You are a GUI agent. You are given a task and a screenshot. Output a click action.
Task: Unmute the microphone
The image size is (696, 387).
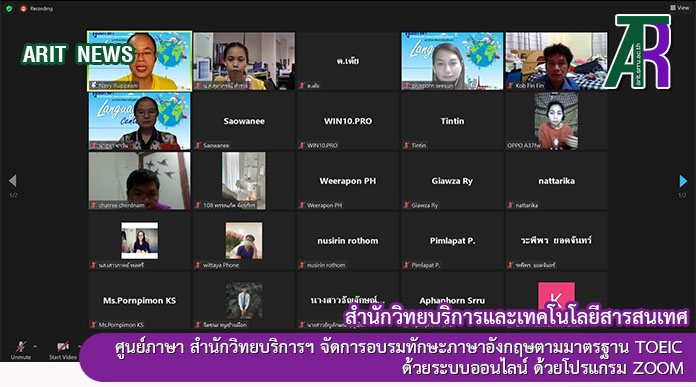(20, 350)
